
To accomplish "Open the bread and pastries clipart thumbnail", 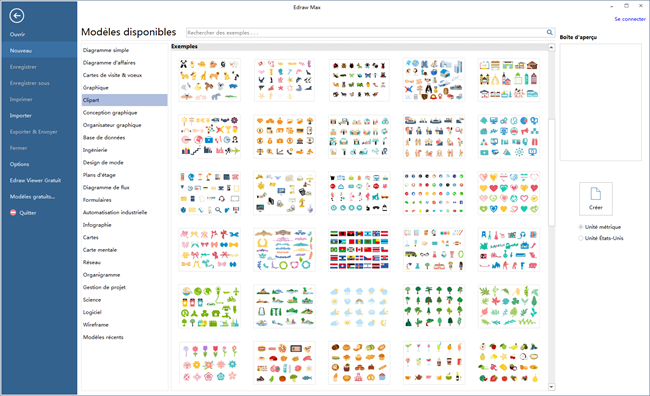I will coord(359,363).
